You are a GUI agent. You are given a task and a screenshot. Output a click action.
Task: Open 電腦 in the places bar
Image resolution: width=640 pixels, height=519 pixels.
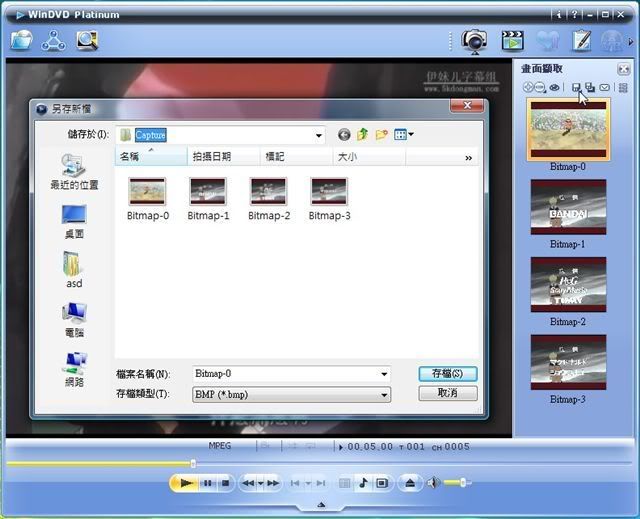[74, 320]
